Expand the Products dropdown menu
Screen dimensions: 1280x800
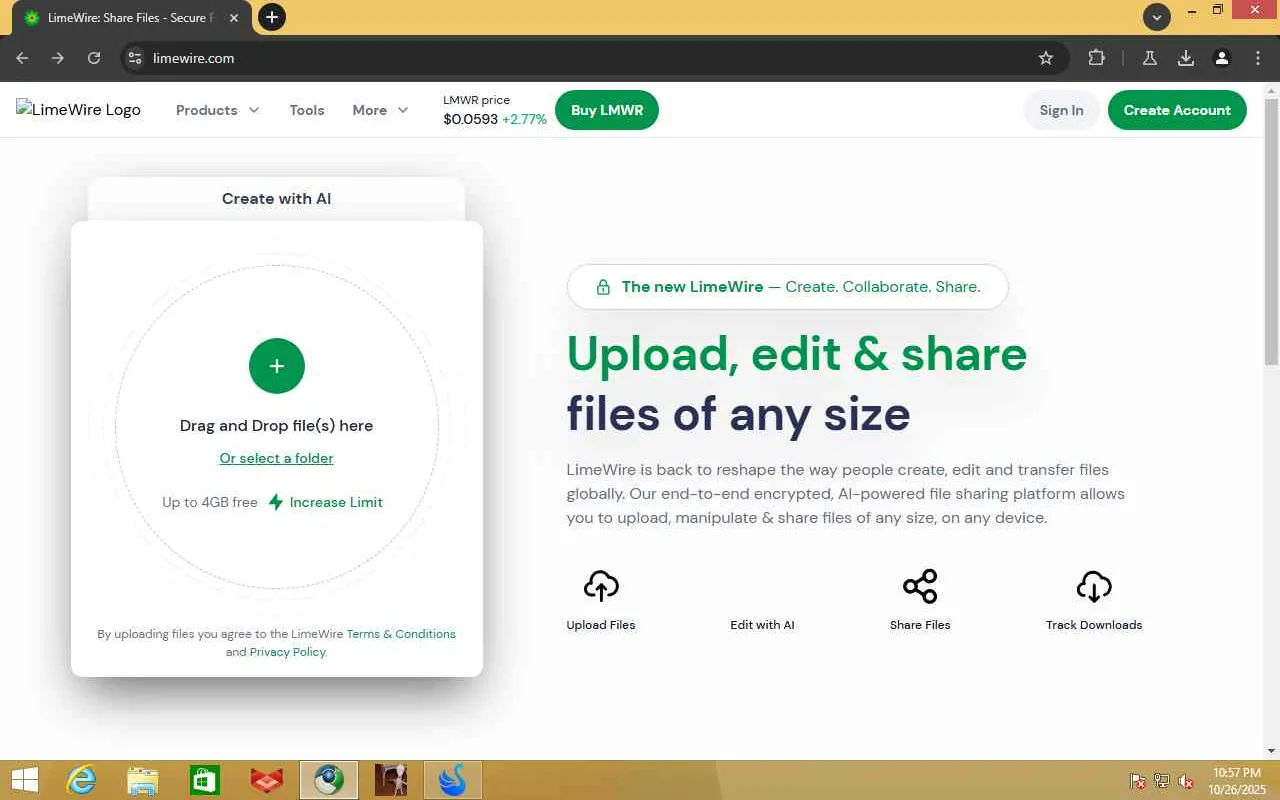click(217, 110)
